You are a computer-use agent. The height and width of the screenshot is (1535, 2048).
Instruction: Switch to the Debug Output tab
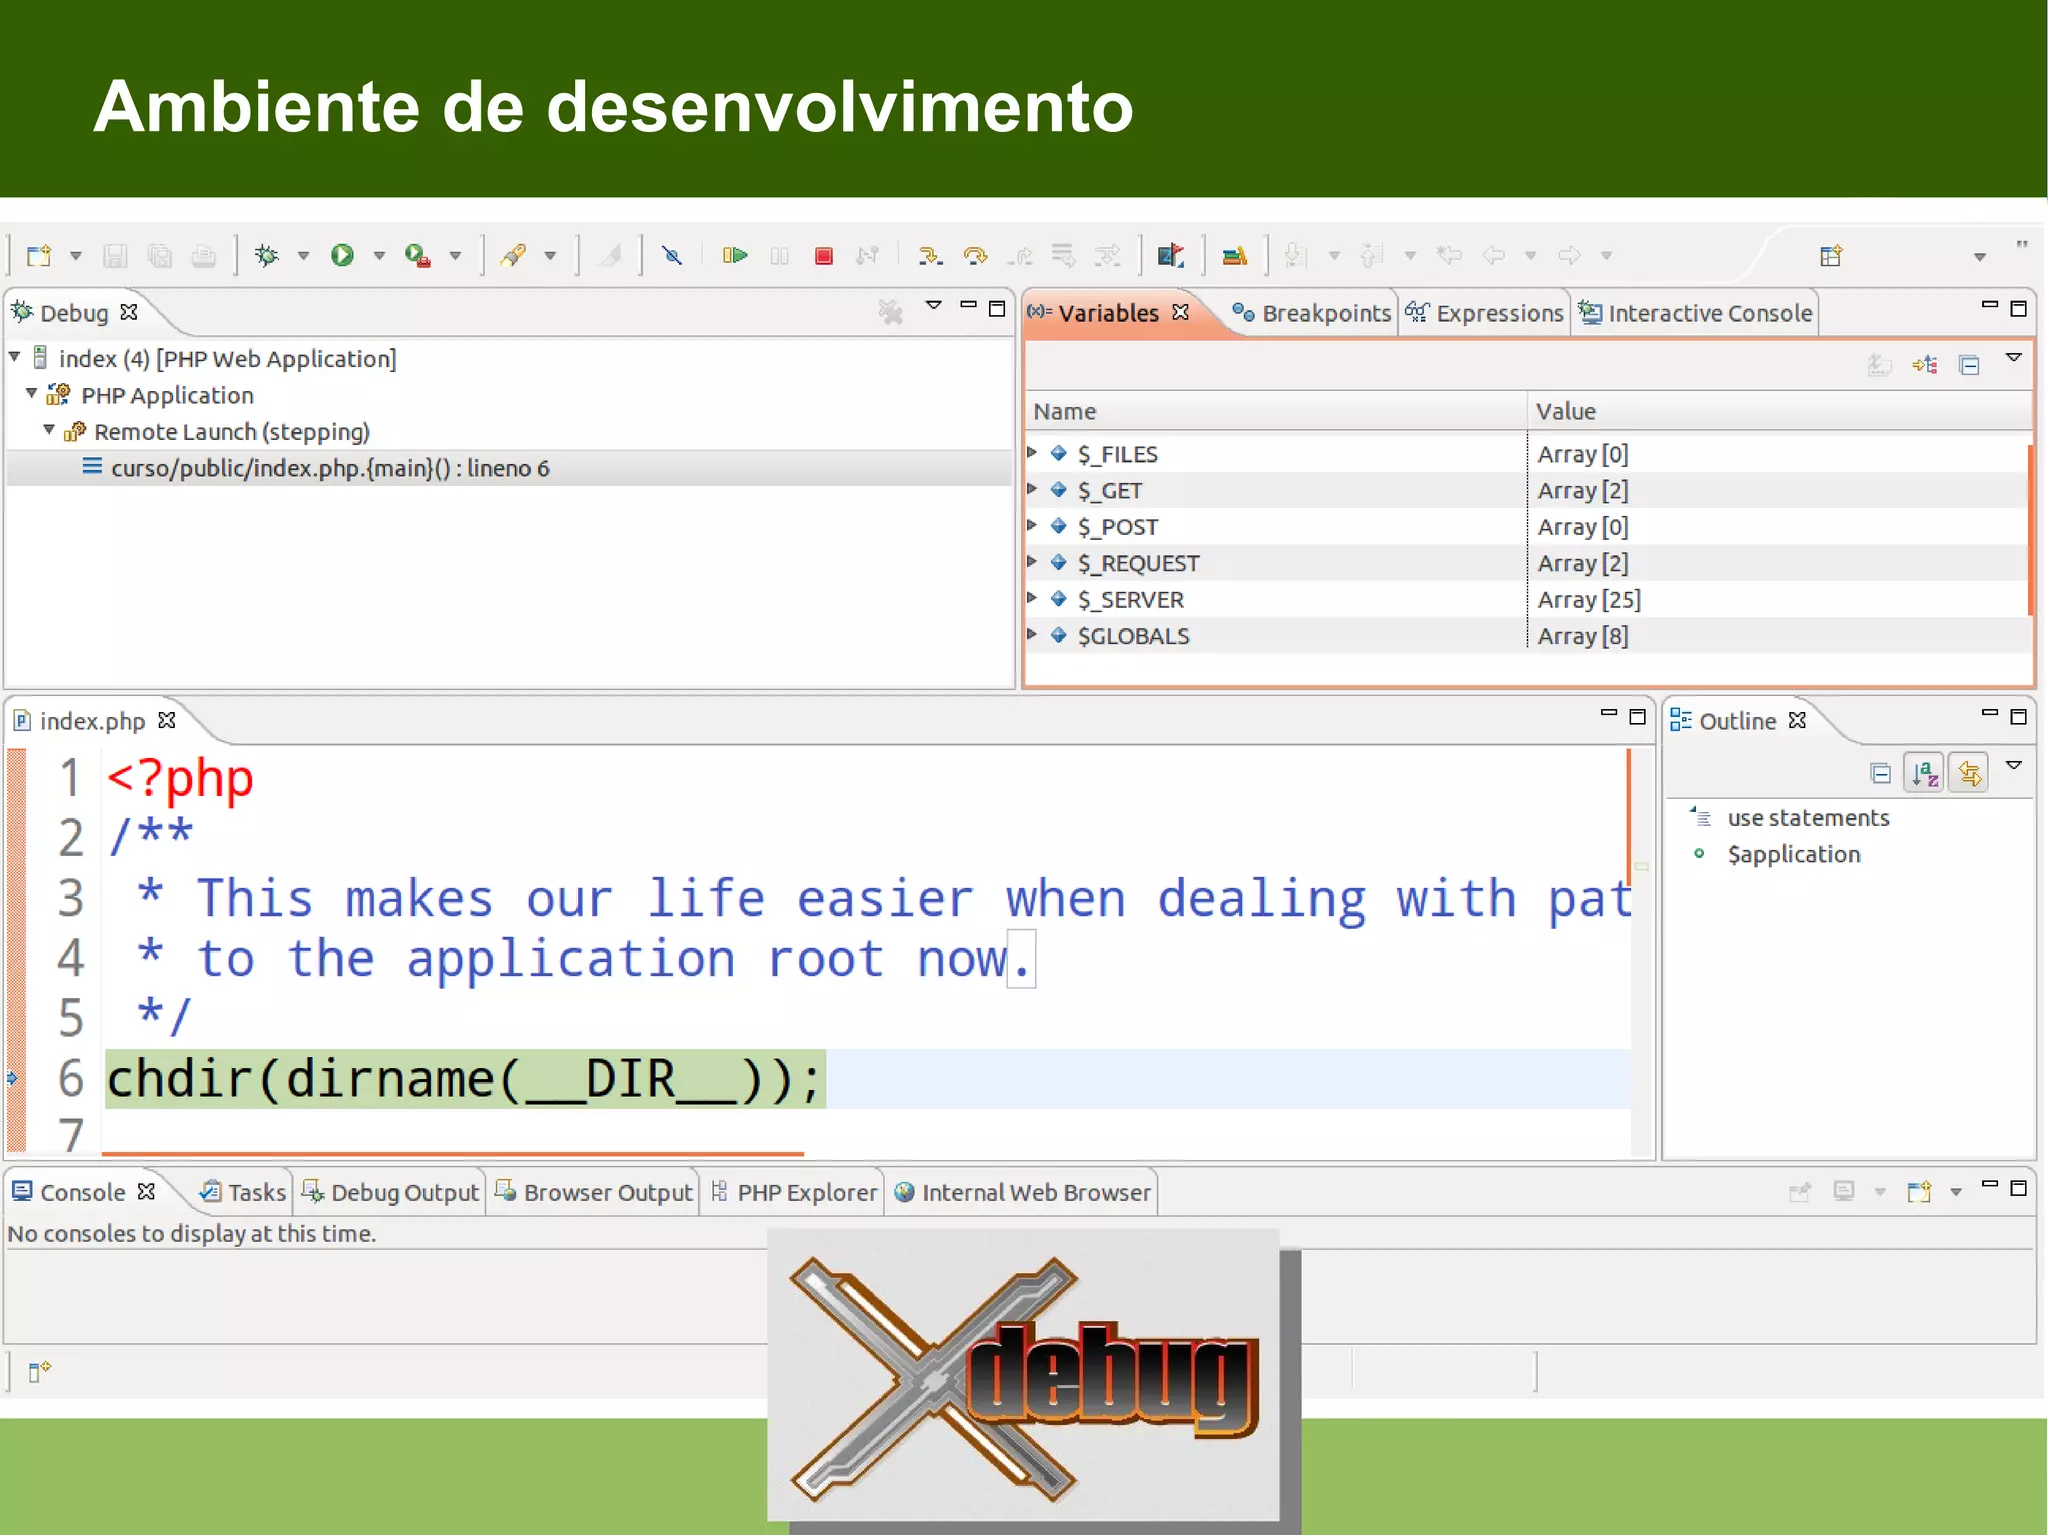(x=390, y=1192)
